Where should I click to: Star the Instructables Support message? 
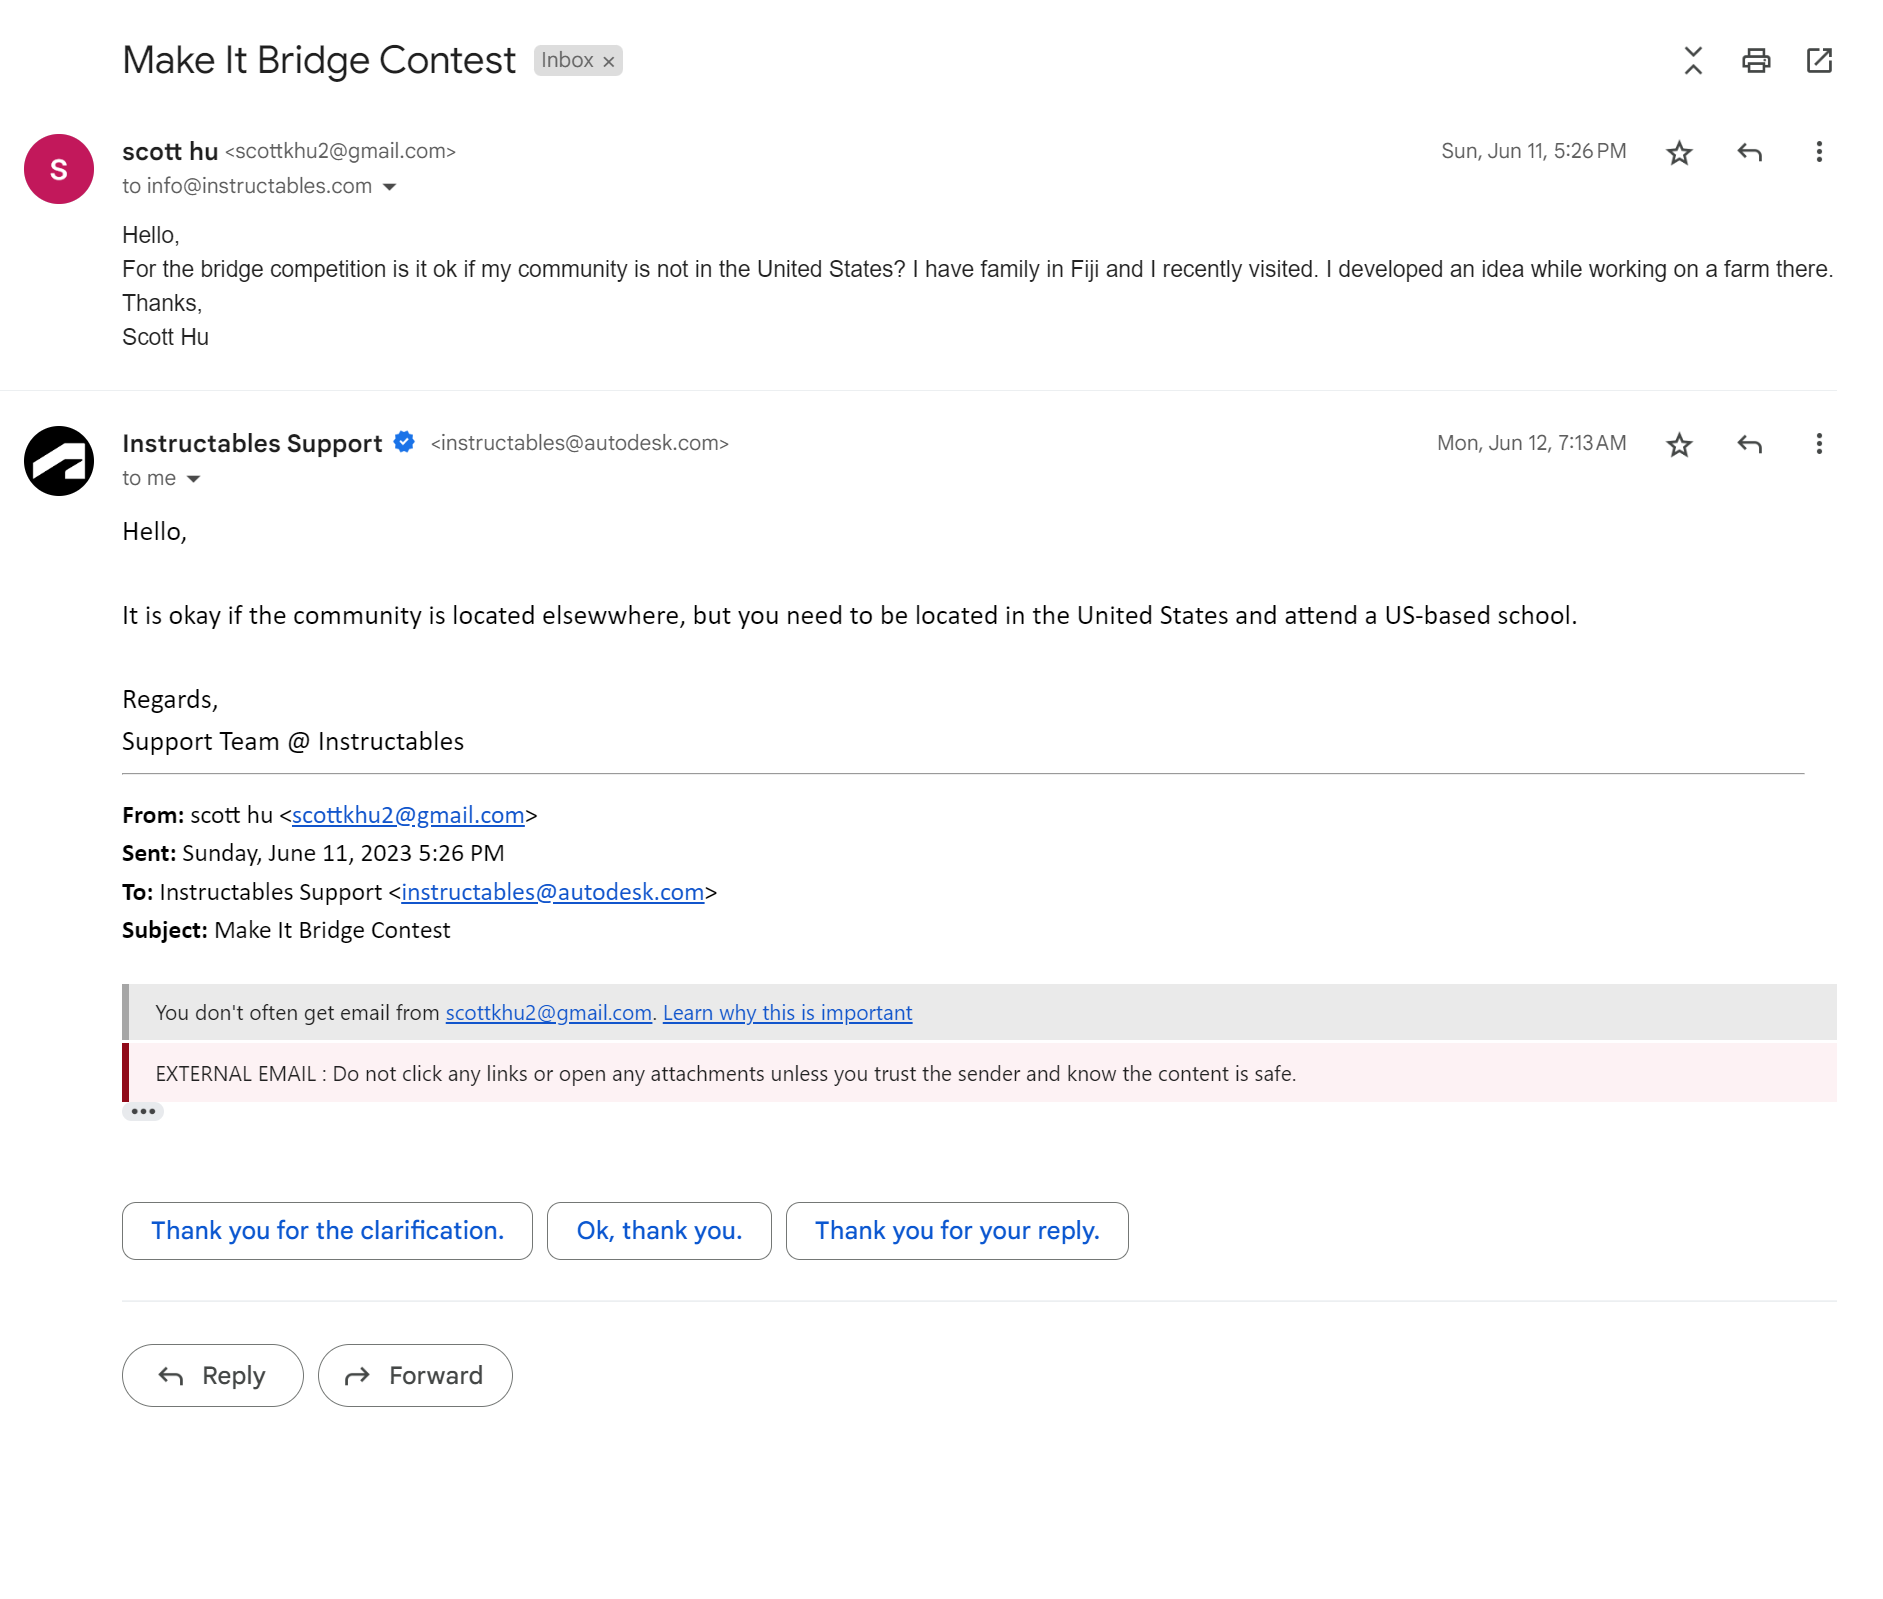click(x=1679, y=444)
